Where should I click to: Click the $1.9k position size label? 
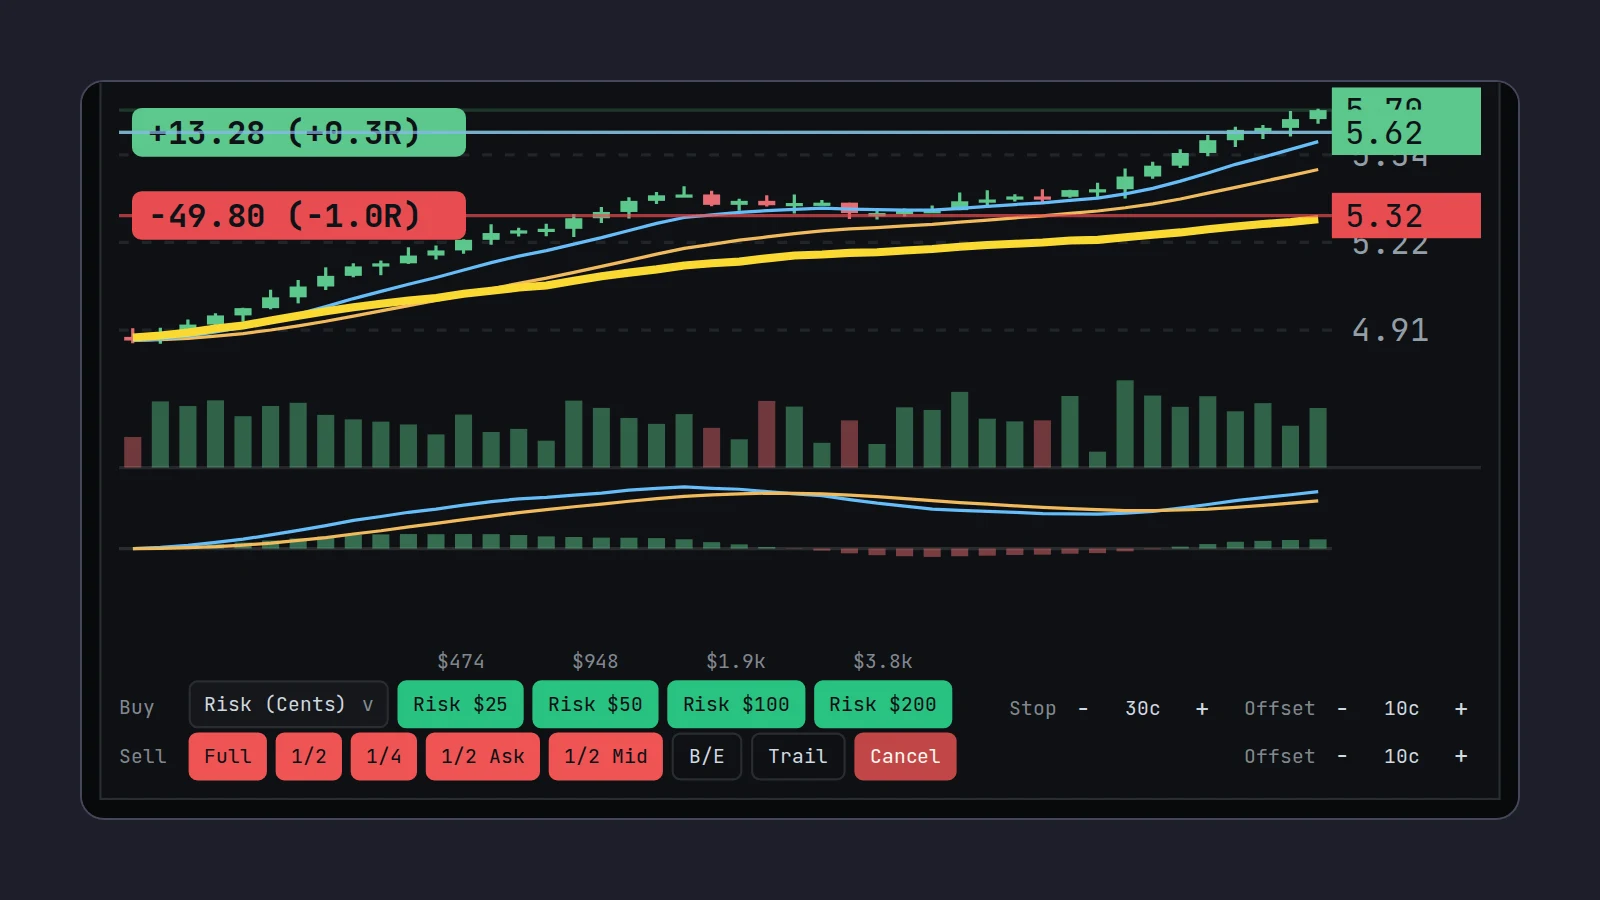[736, 661]
